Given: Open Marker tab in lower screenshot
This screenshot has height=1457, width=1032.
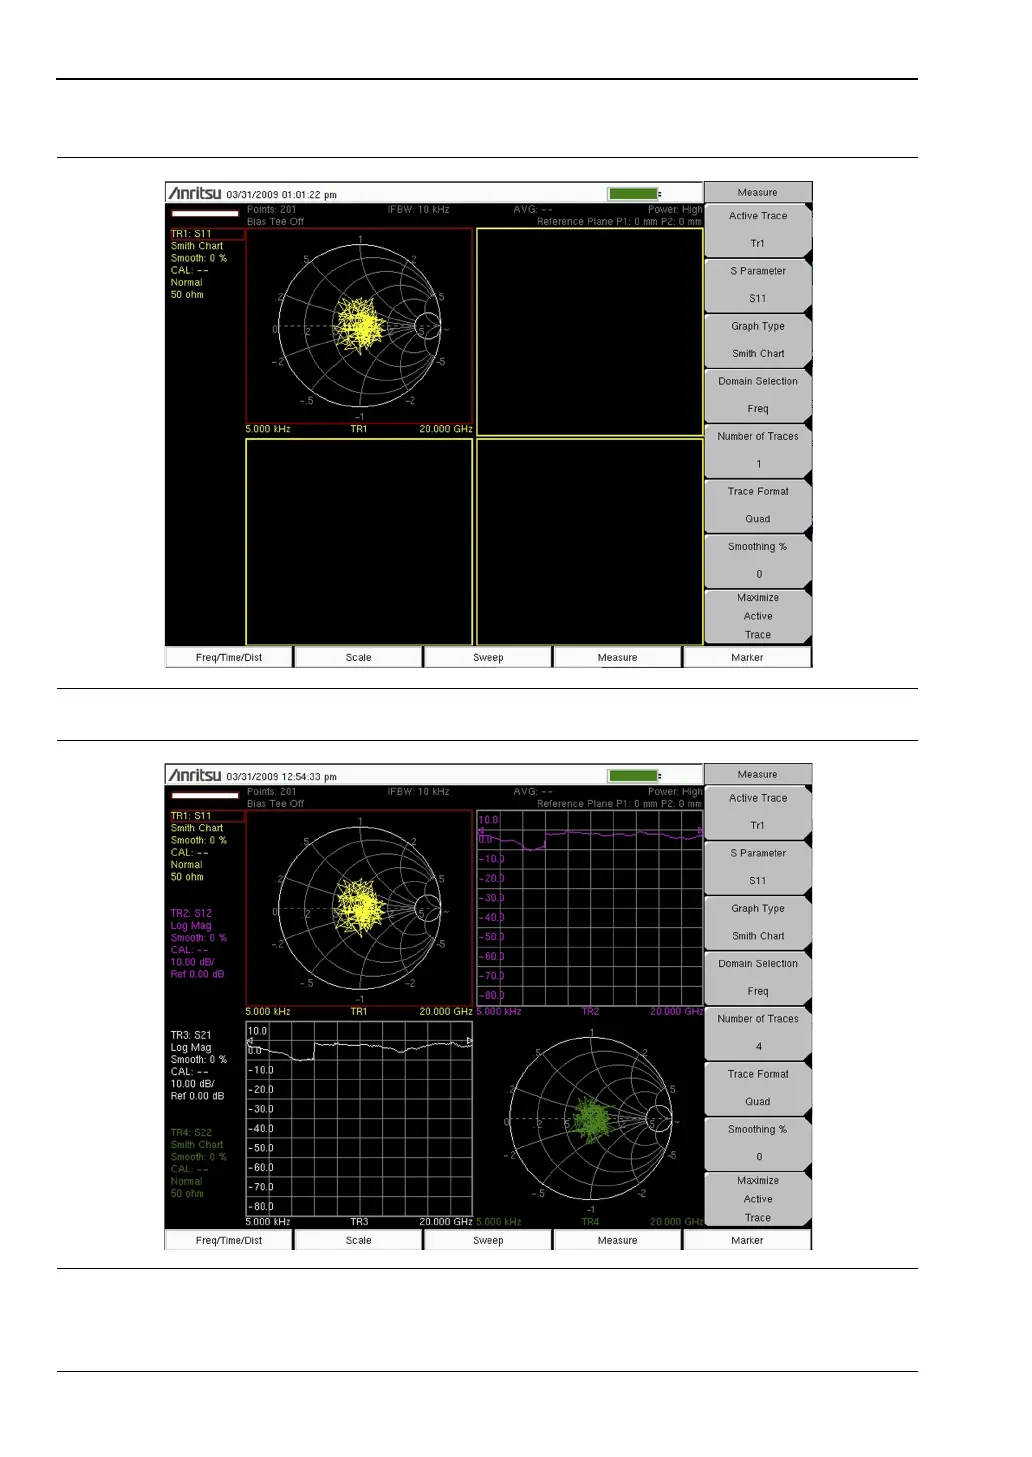Looking at the screenshot, I should click(x=747, y=1240).
